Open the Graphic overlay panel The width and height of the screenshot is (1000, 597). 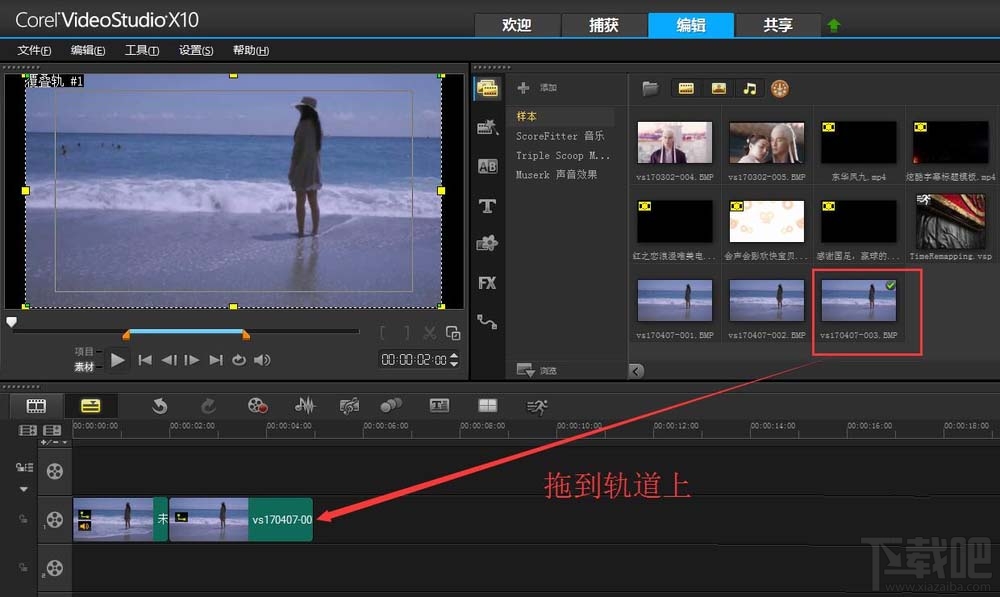[487, 243]
